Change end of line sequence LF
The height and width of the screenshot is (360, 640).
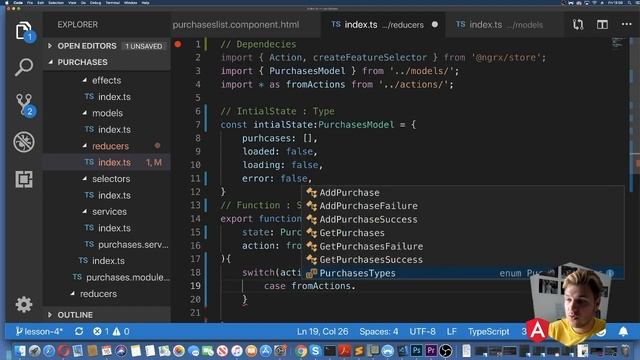tap(451, 331)
